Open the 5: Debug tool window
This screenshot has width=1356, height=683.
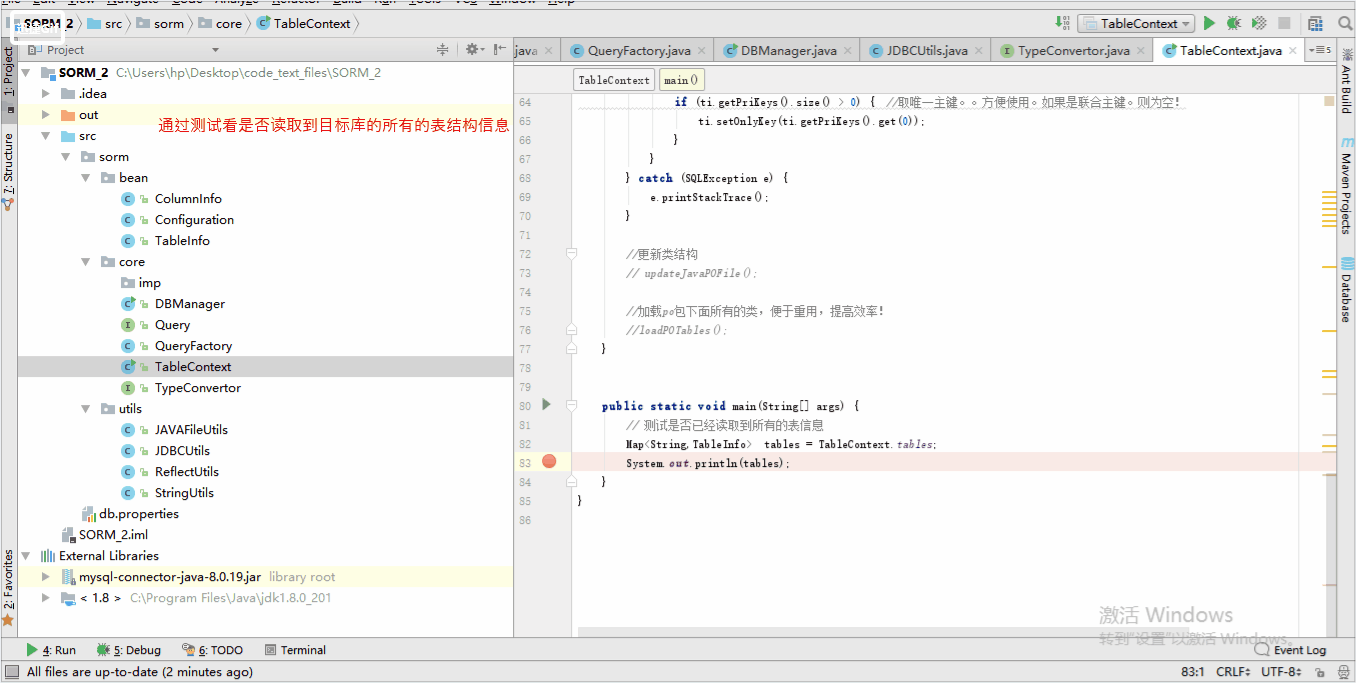point(128,650)
